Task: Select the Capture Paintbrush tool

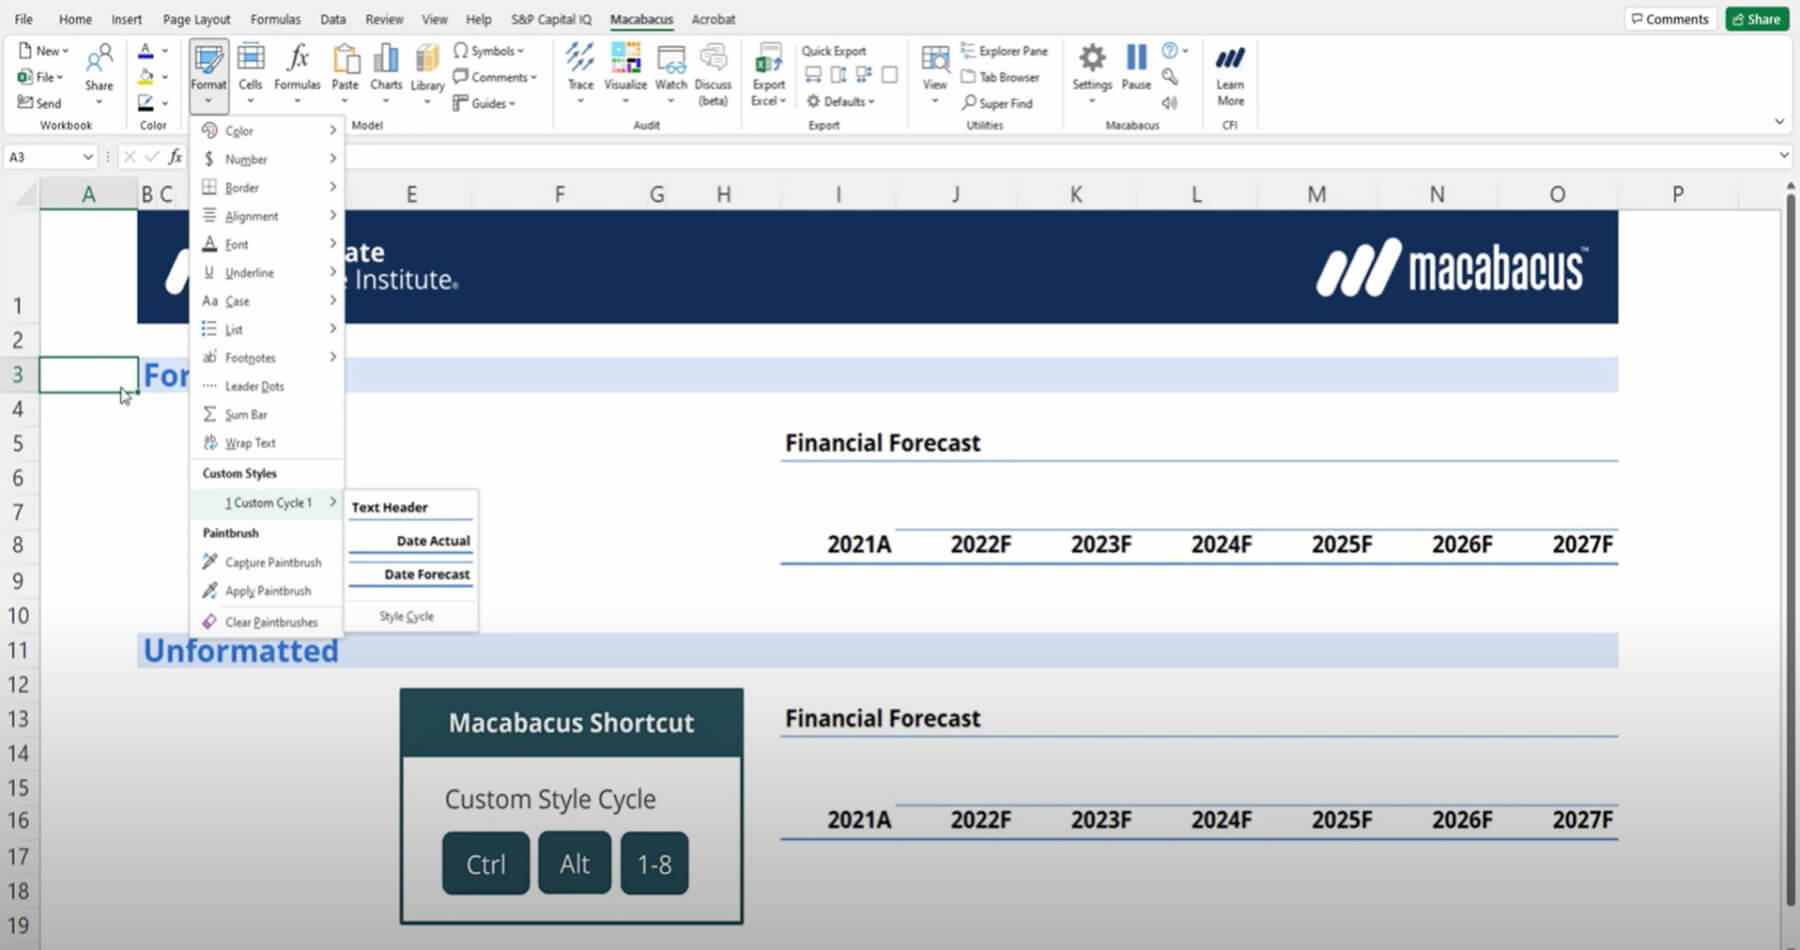Action: click(272, 562)
